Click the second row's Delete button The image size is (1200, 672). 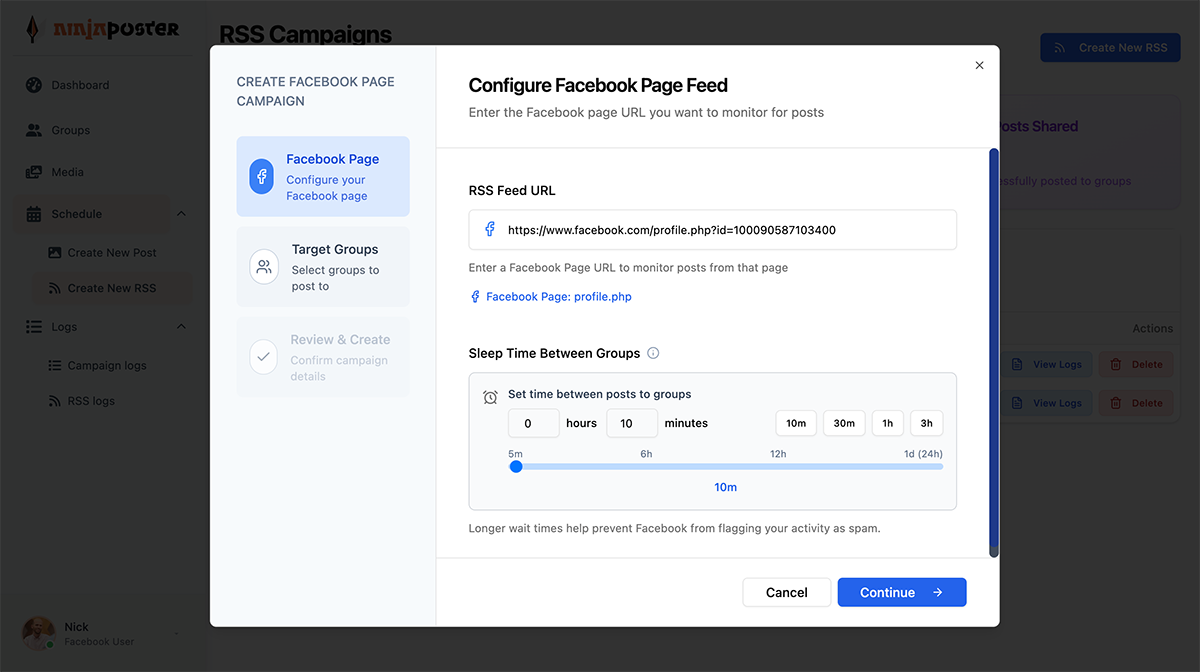1137,403
